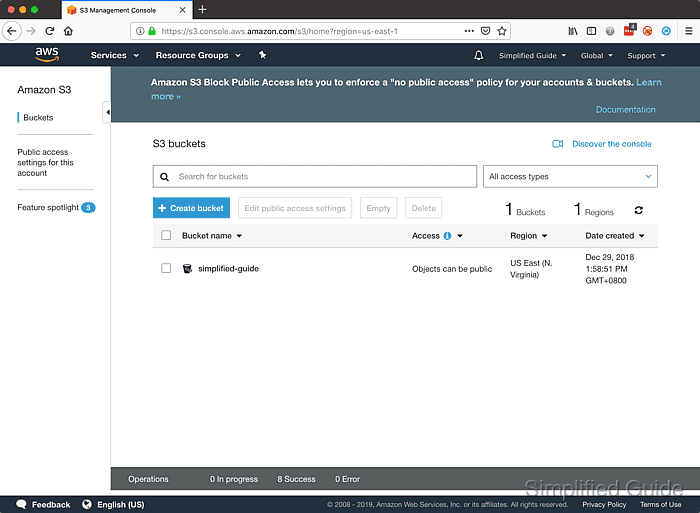The height and width of the screenshot is (513, 700).
Task: Collapse the sidebar with the arrow handle
Action: (x=107, y=112)
